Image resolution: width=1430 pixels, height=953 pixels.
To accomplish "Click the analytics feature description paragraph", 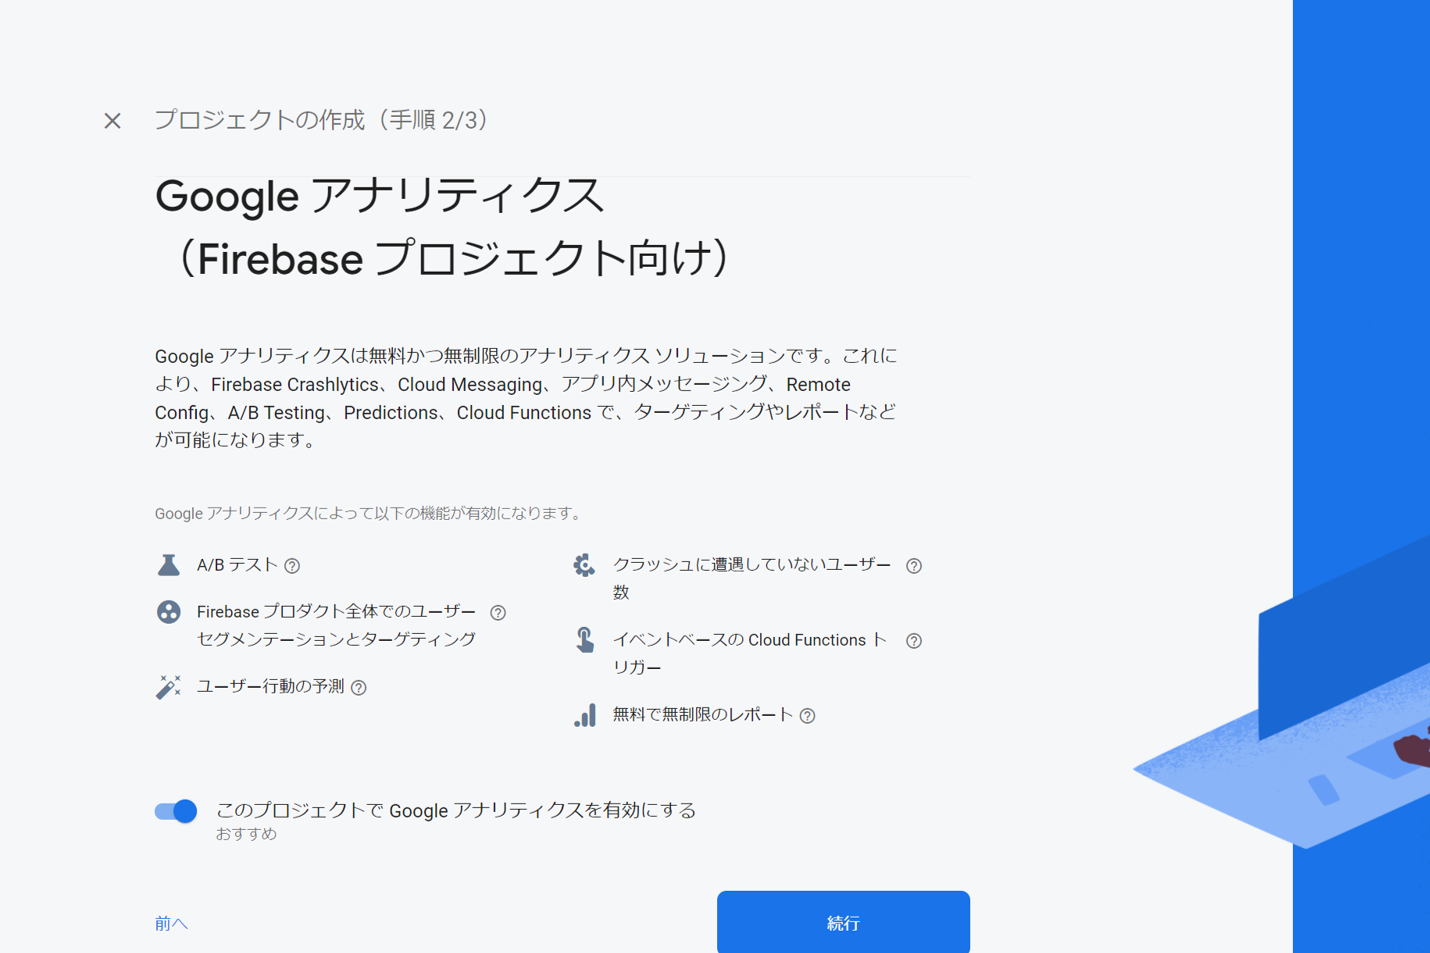I will click(x=525, y=397).
